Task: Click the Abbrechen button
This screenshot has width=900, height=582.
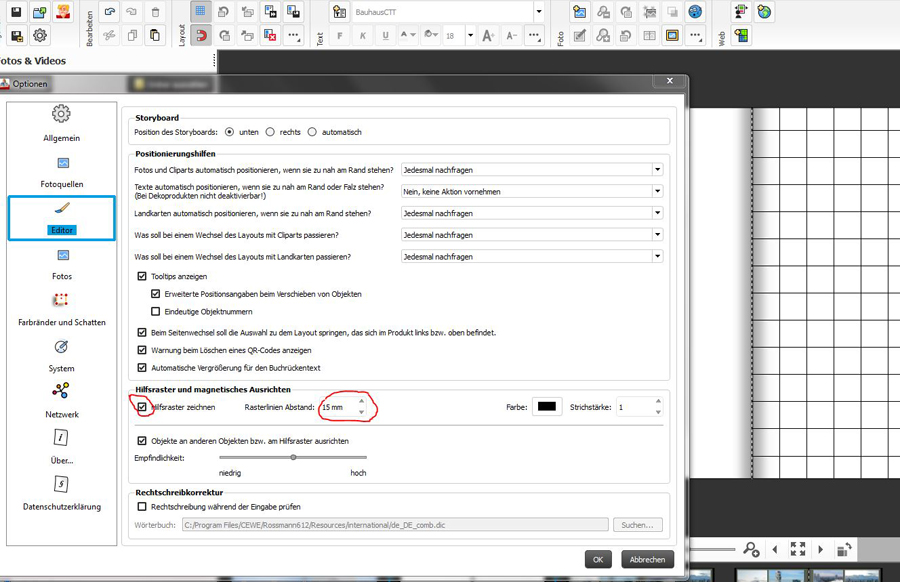Action: 647,559
